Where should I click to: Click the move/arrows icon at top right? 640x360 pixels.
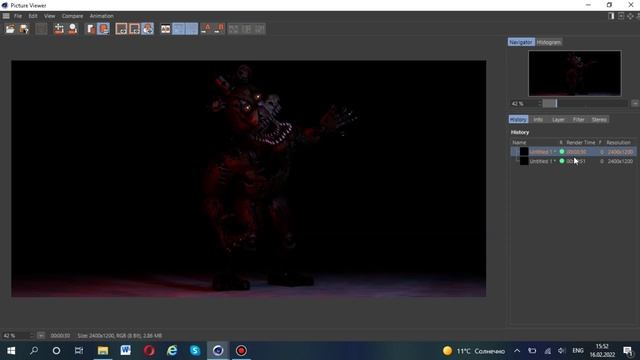(631, 16)
